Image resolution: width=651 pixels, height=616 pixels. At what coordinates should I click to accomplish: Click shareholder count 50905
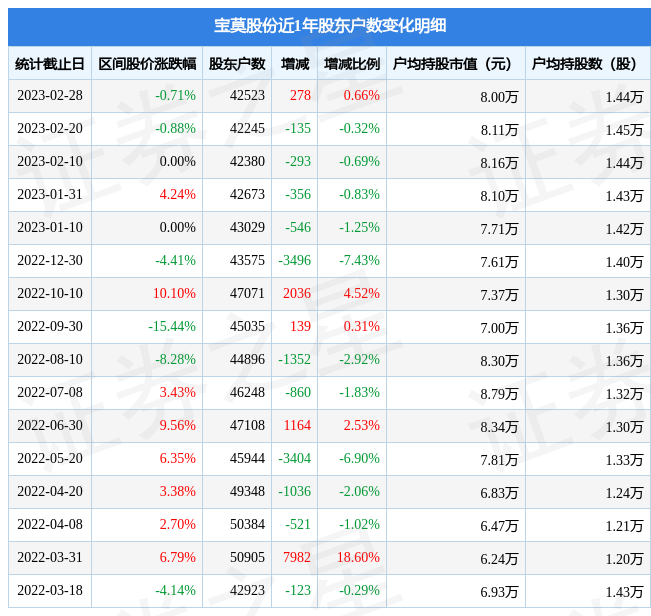point(247,557)
